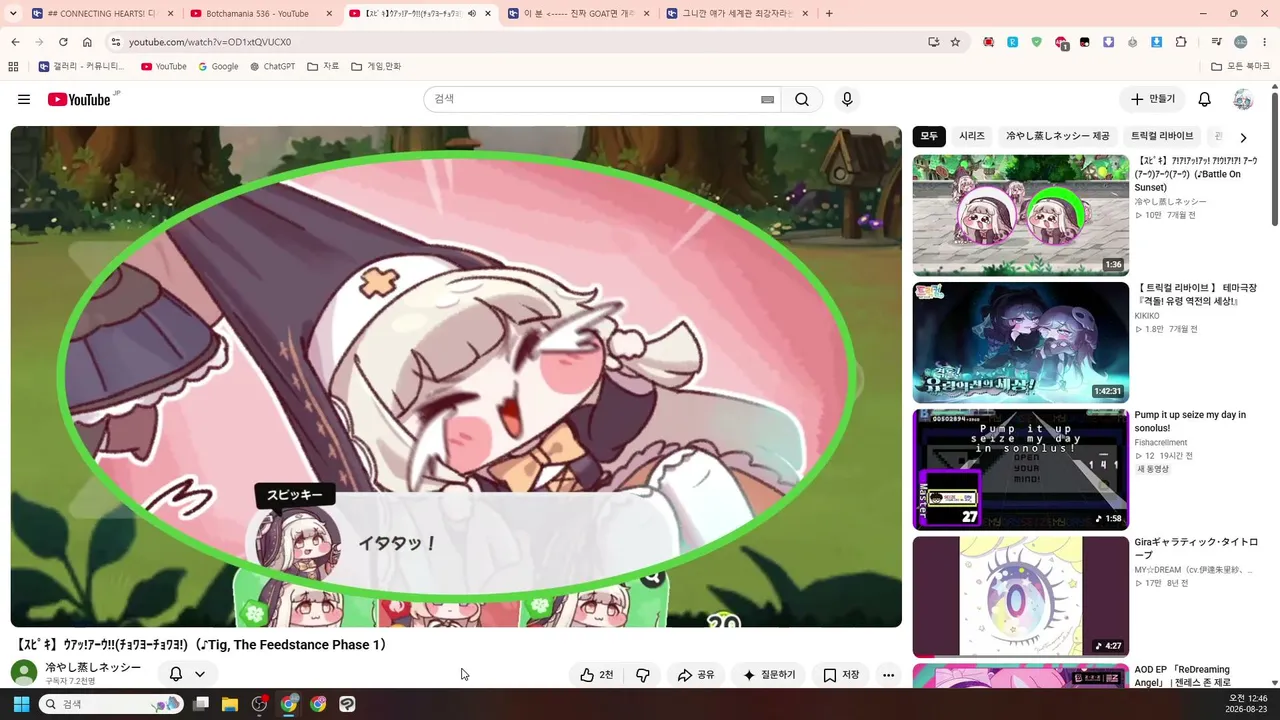Reload the page
The width and height of the screenshot is (1280, 720).
click(63, 42)
